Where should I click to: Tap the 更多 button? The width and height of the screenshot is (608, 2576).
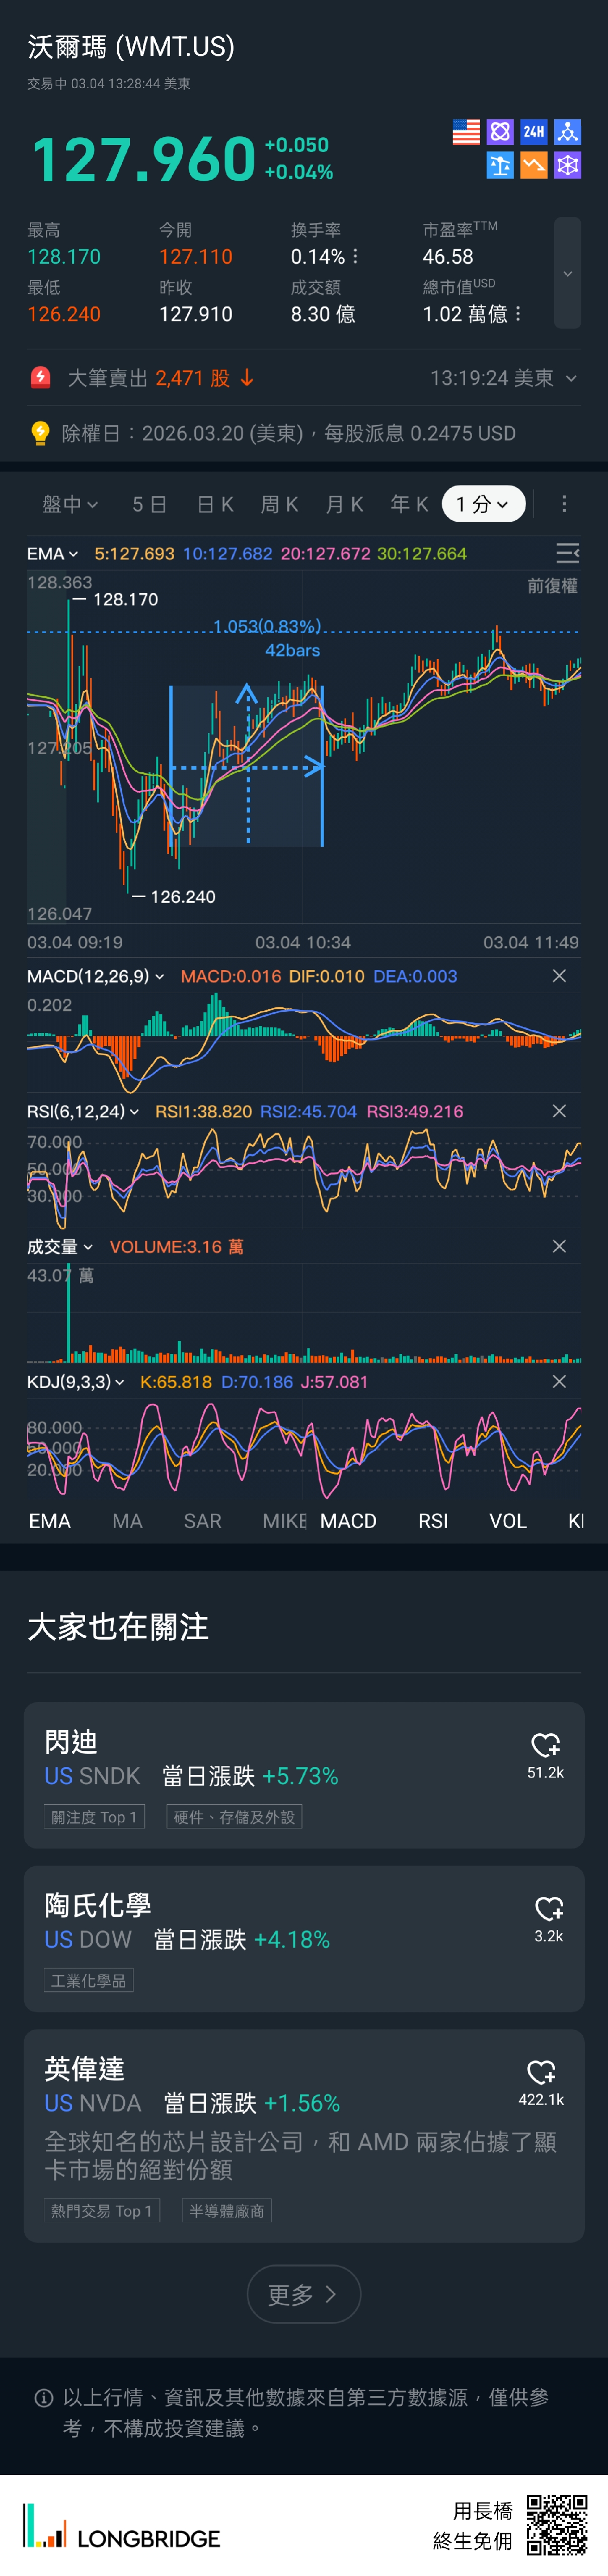303,2294
